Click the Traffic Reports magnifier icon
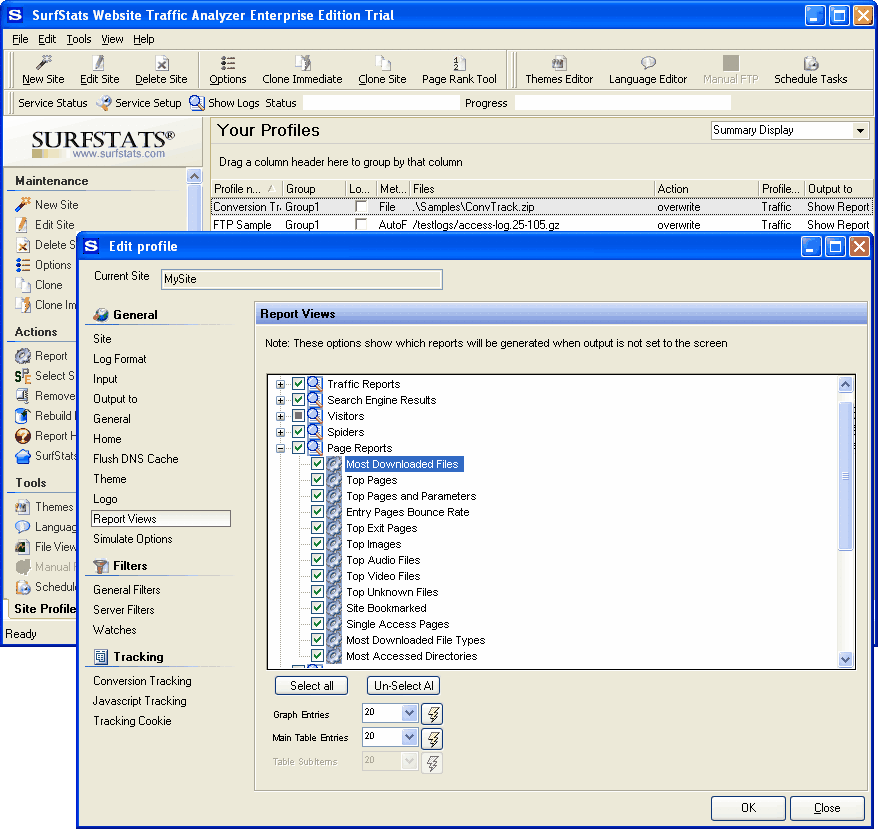This screenshot has height=834, width=878. [x=315, y=384]
